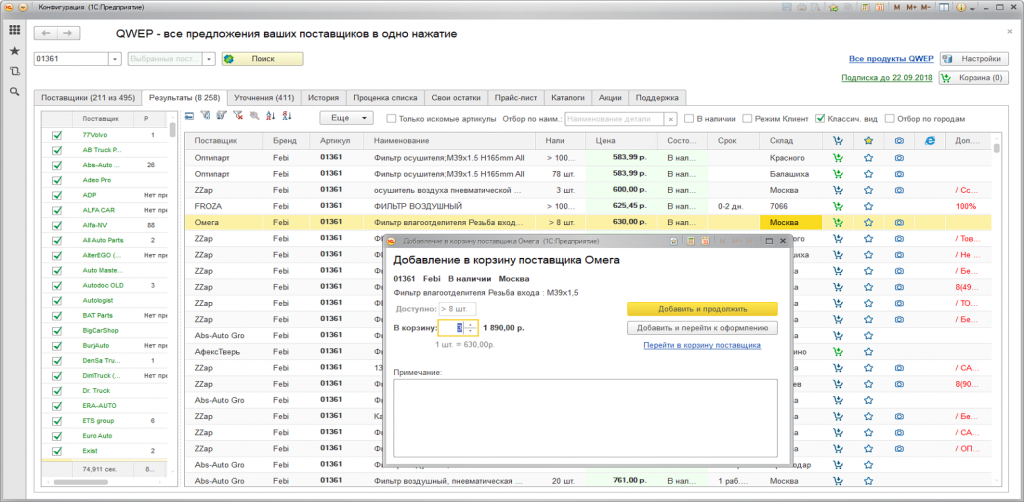Viewport: 1024px width, 502px height.
Task: Open the 'История' tab
Action: click(x=324, y=98)
